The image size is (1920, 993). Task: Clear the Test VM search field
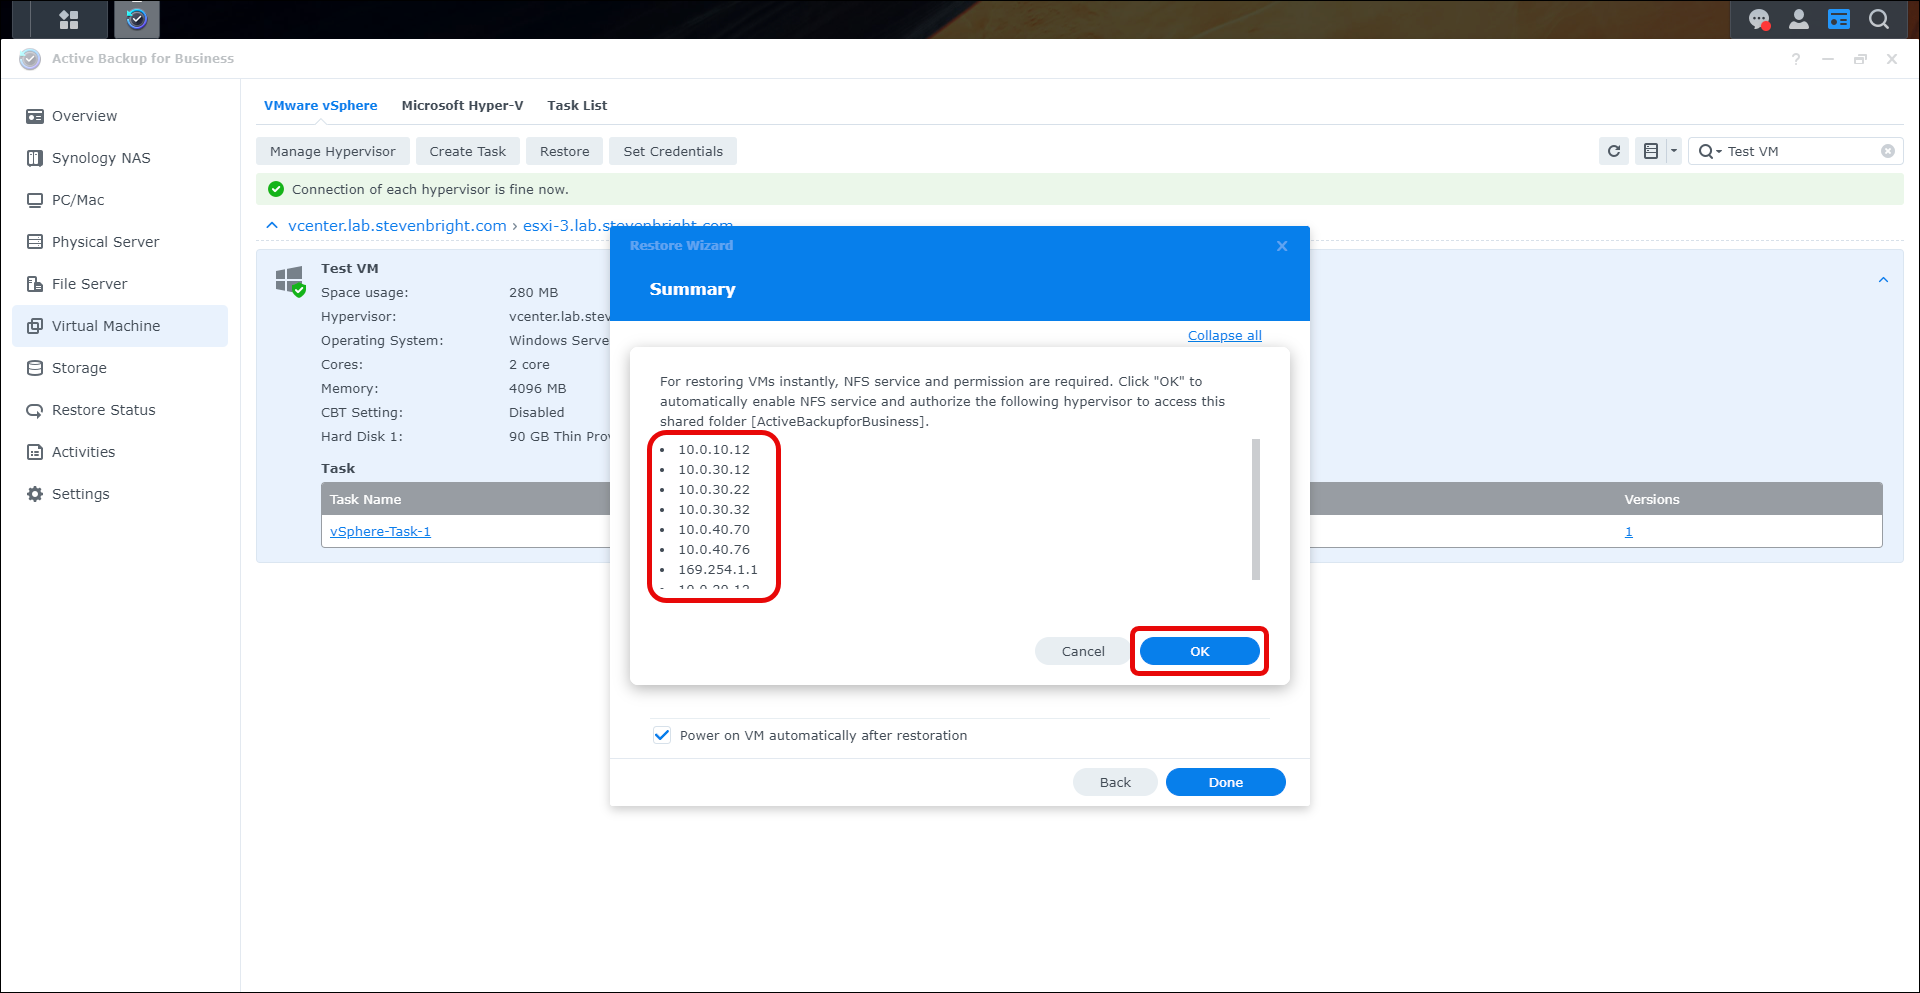(1887, 151)
